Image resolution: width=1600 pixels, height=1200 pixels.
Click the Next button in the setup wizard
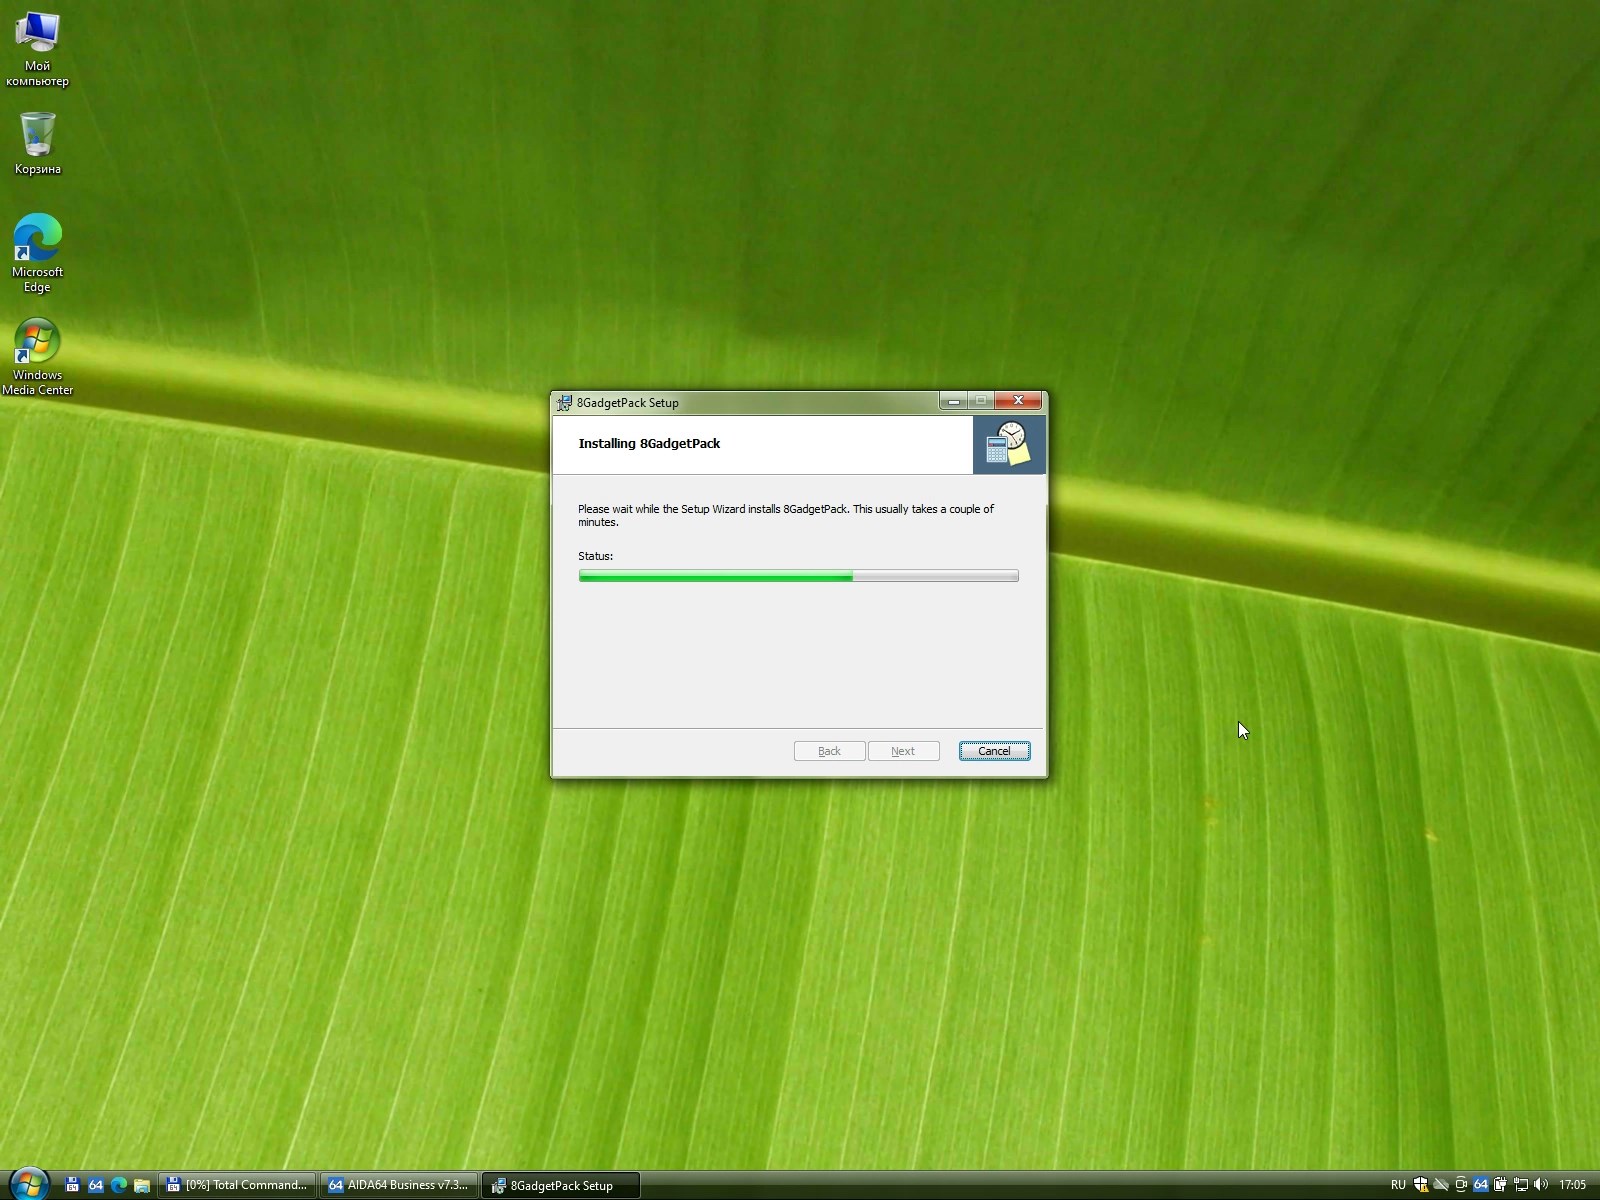[x=903, y=751]
